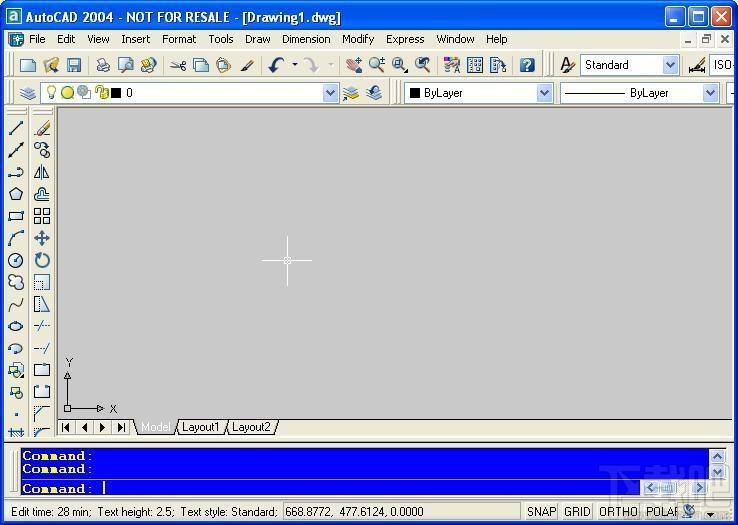Viewport: 738px width, 525px height.
Task: Select the Revision Cloud tool
Action: coord(16,282)
